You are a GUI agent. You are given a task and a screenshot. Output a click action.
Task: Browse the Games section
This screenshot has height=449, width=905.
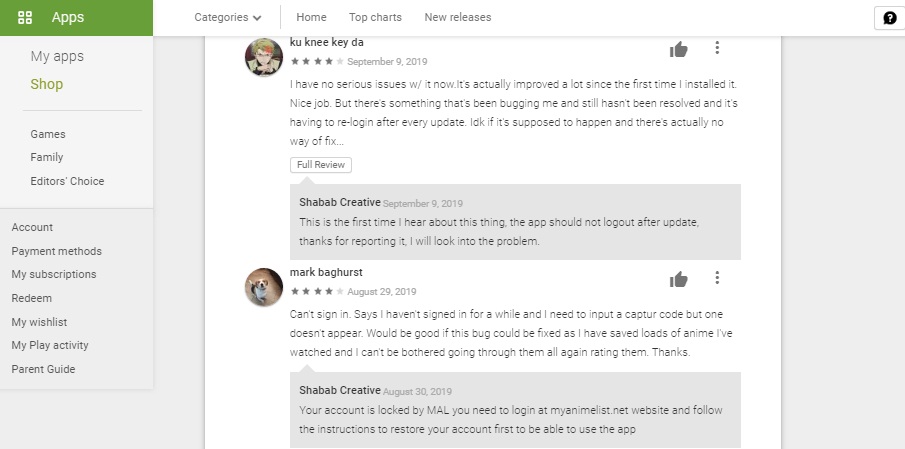[48, 134]
